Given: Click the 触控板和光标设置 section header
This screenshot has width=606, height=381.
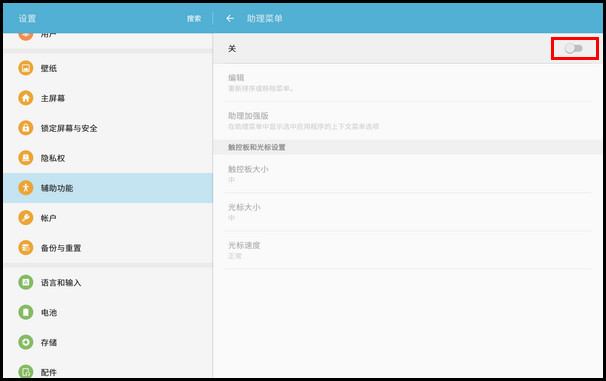Looking at the screenshot, I should tap(257, 147).
